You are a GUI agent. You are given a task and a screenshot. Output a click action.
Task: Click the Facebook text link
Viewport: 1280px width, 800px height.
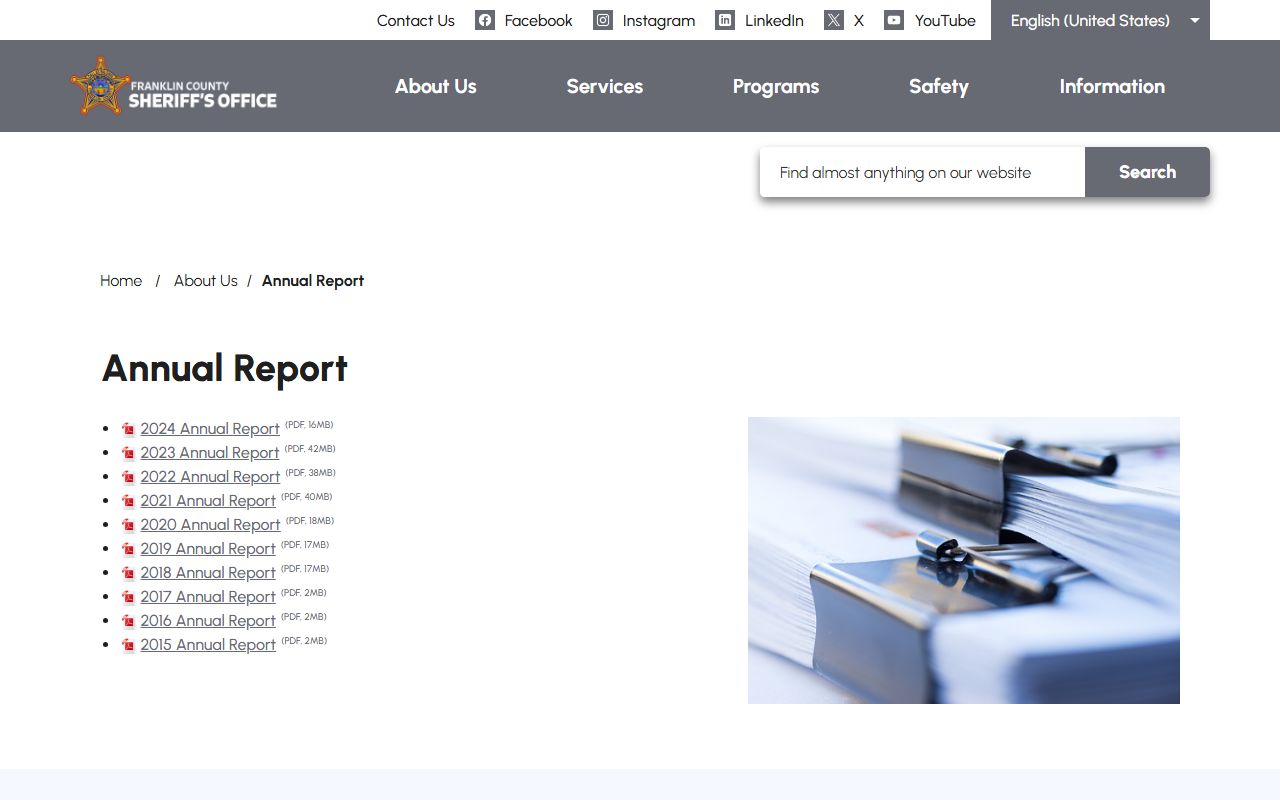pyautogui.click(x=538, y=20)
